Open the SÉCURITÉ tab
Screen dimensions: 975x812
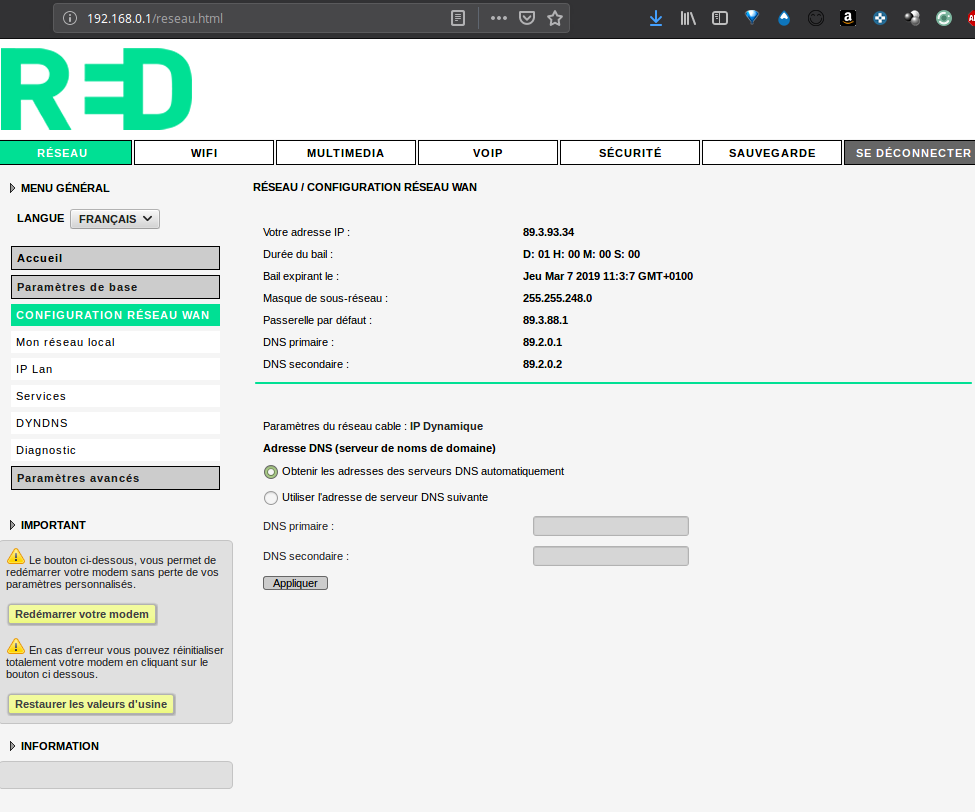630,153
